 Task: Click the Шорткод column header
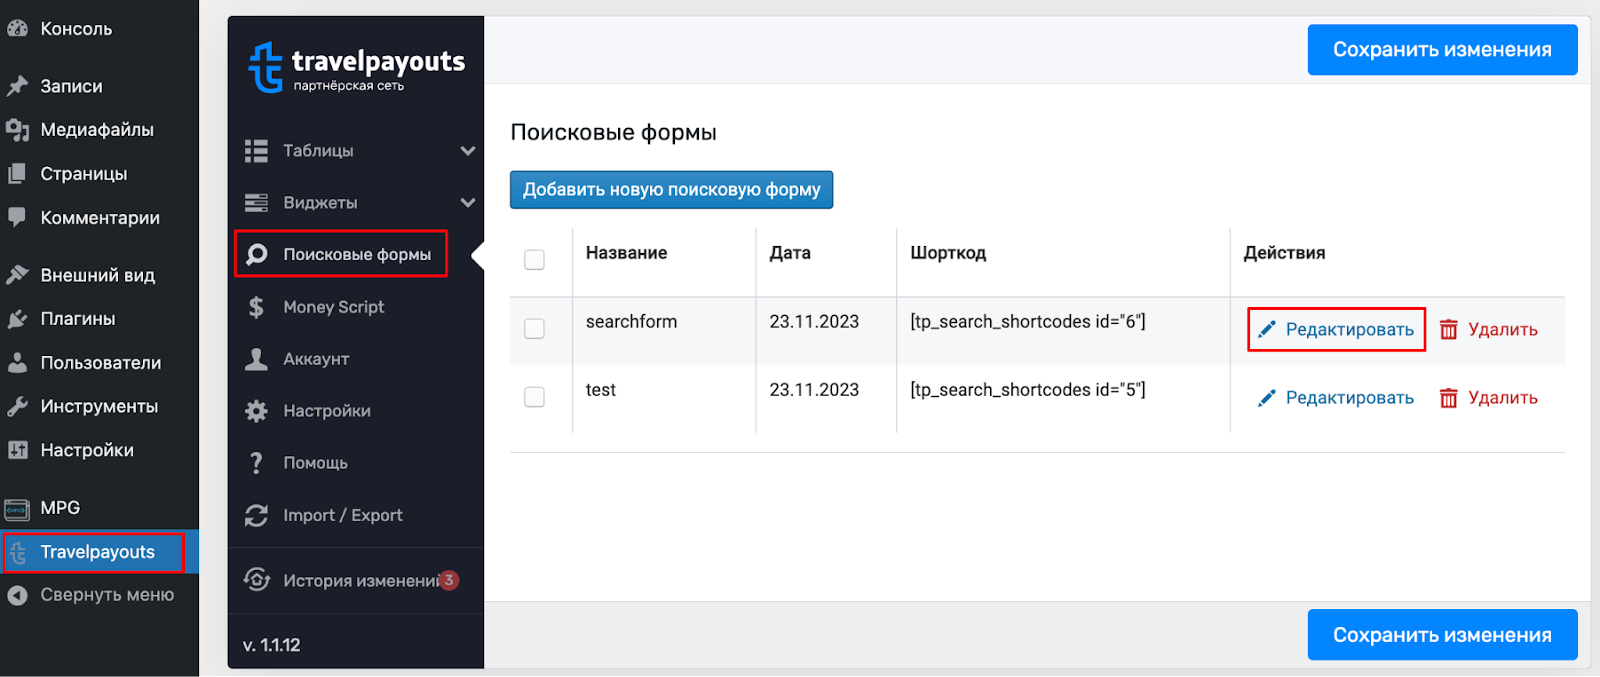(x=948, y=253)
